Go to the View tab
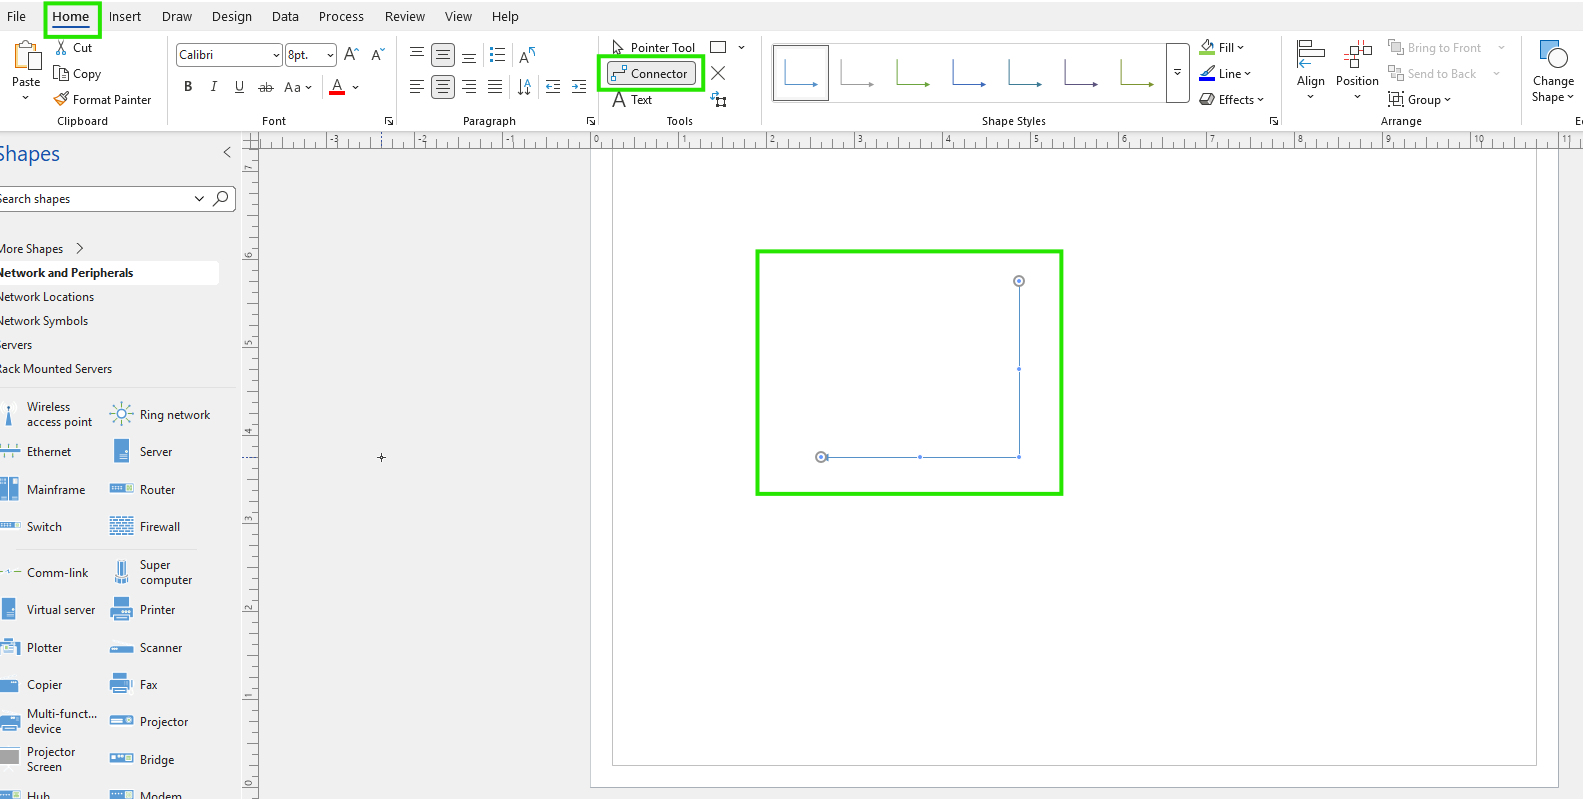The image size is (1583, 799). (459, 16)
